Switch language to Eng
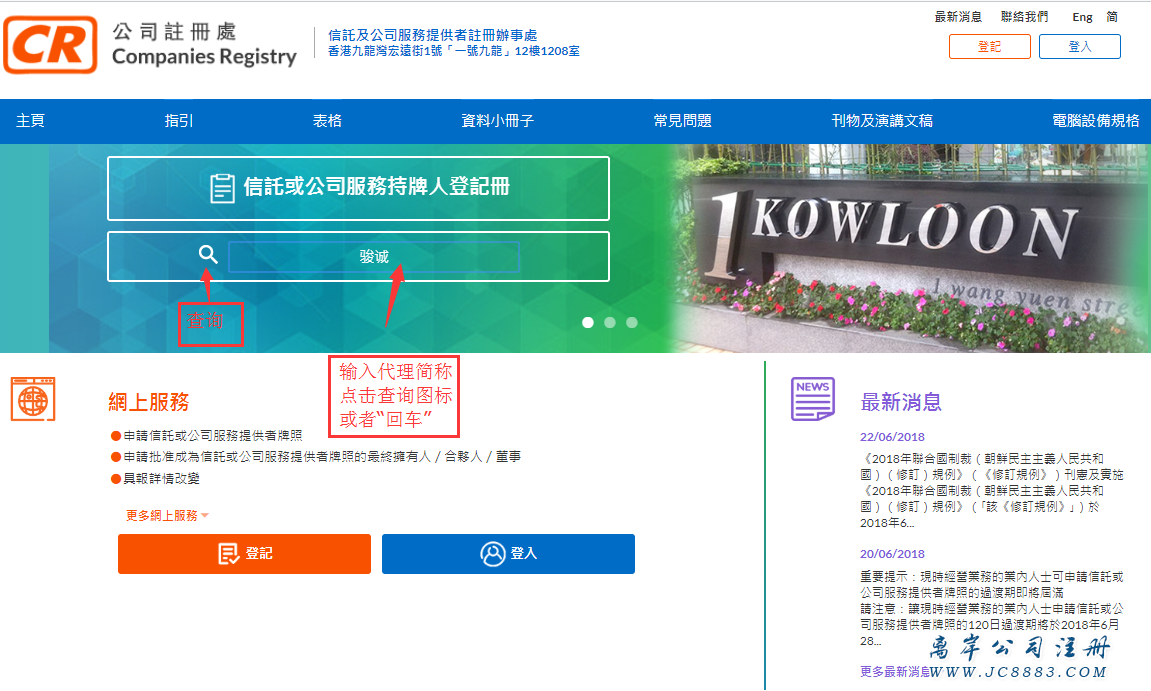Image resolution: width=1151 pixels, height=691 pixels. [x=1082, y=17]
